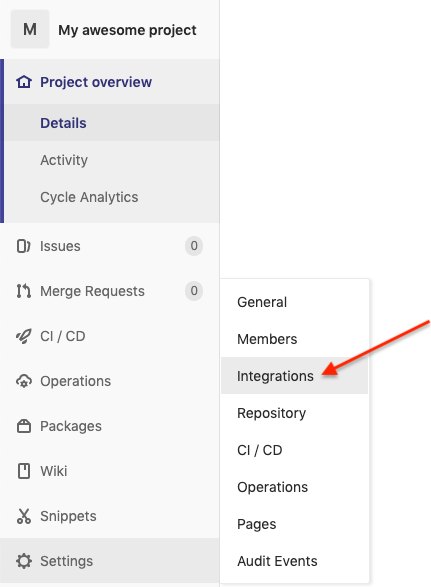Open My awesome project title link
Screen dimensions: 431x587
pyautogui.click(x=127, y=30)
